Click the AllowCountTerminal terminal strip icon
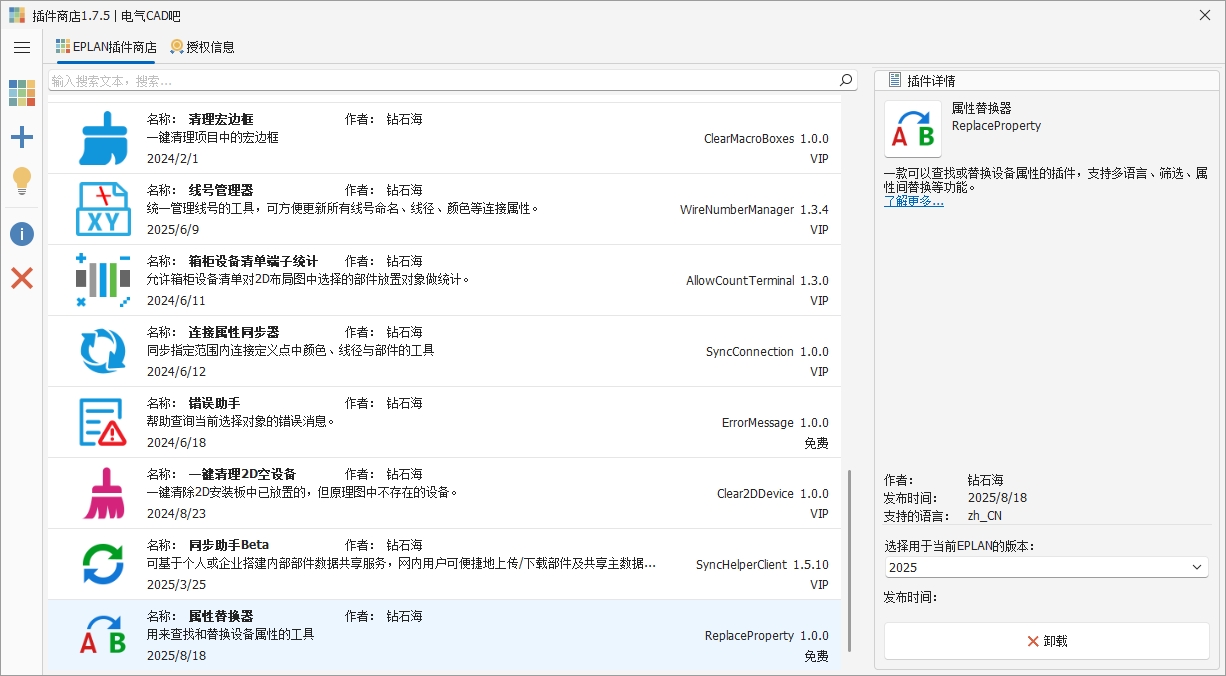This screenshot has width=1226, height=676. tap(103, 280)
